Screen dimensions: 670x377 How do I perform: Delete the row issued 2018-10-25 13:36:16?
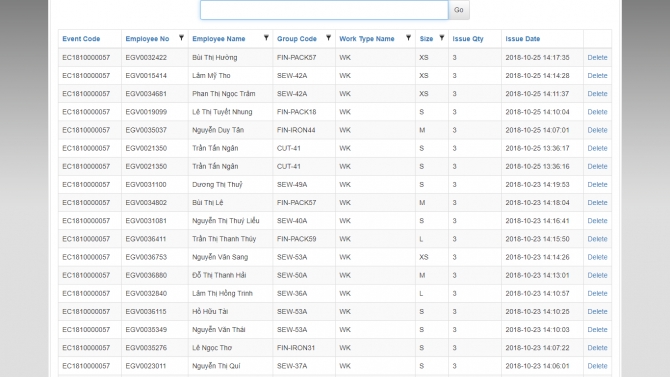tap(597, 166)
